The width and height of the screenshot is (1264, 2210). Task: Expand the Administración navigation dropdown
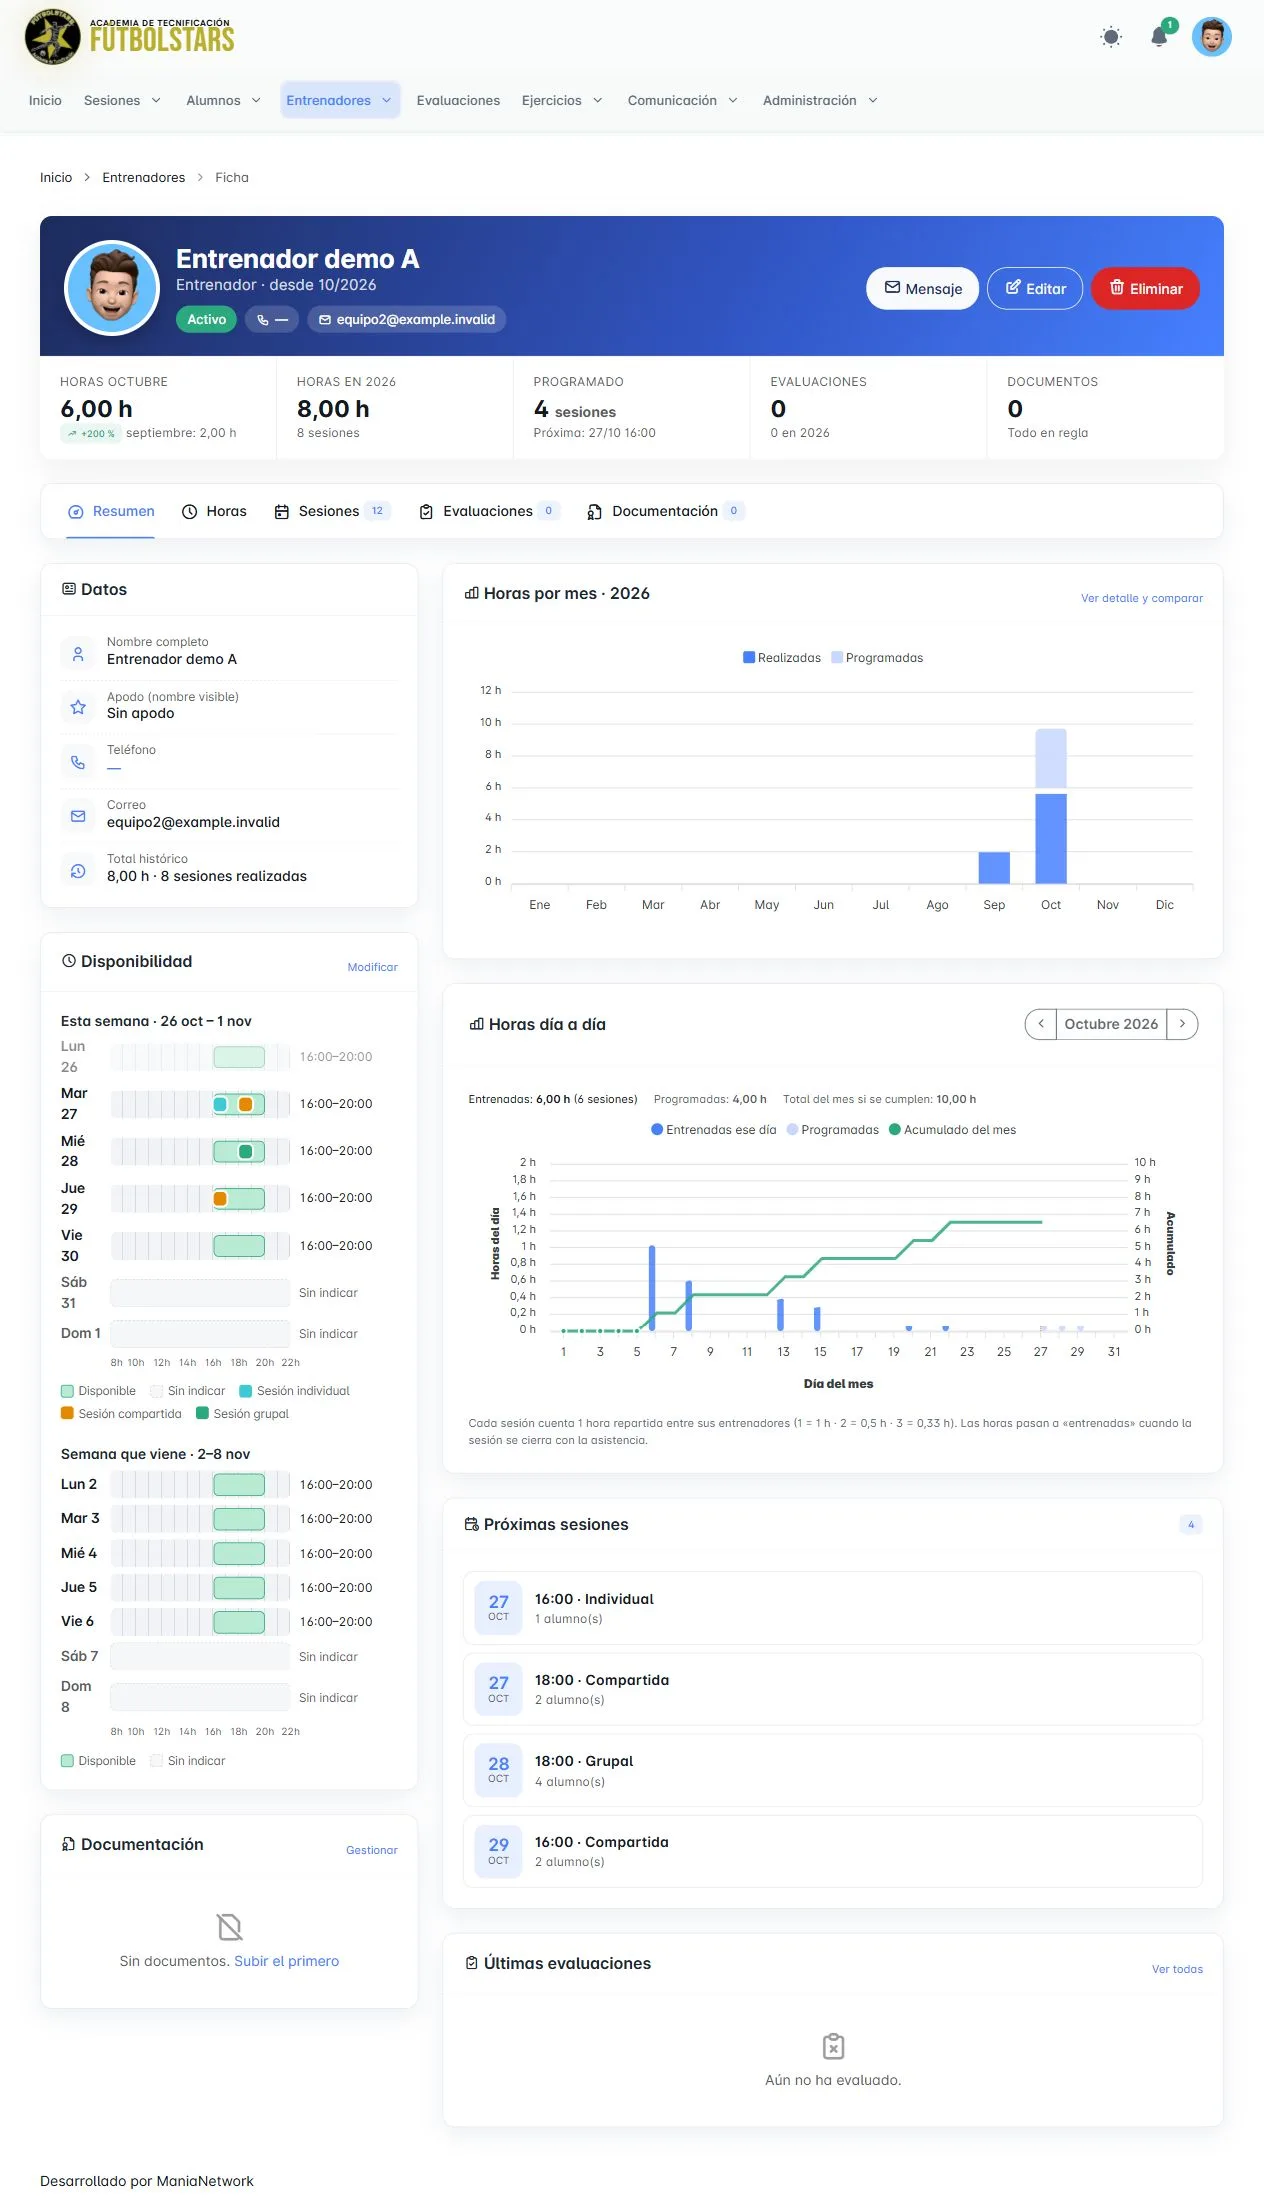coord(820,101)
